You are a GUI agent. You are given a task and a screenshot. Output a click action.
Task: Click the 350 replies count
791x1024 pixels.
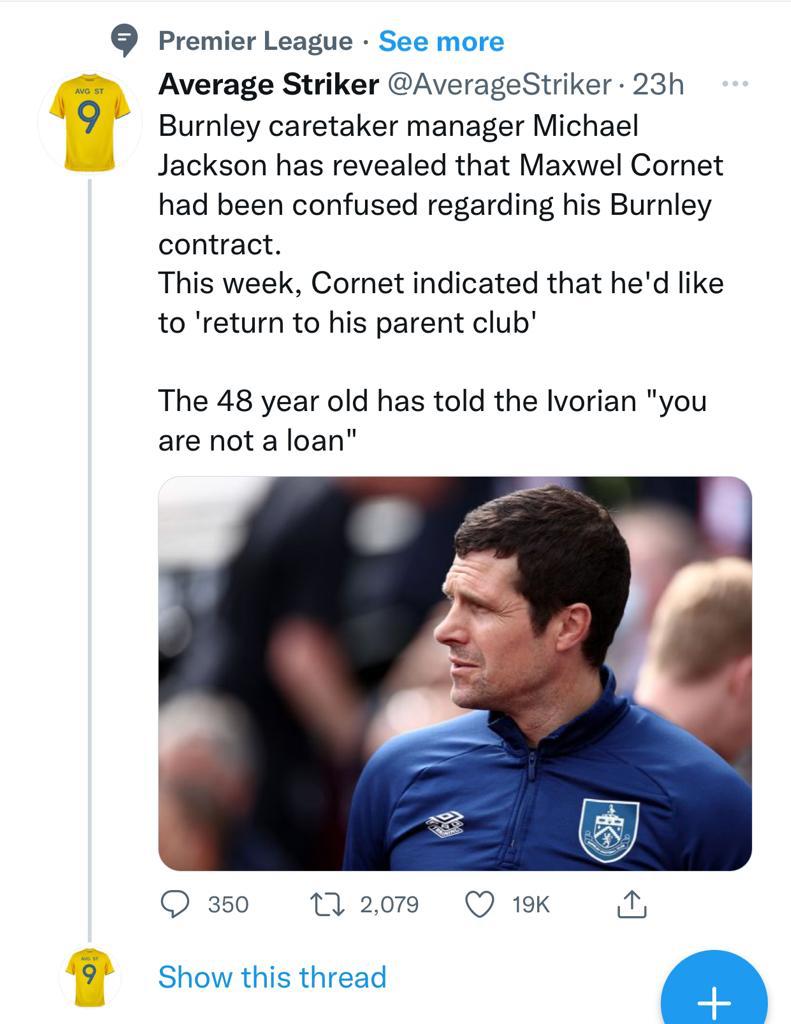228,904
